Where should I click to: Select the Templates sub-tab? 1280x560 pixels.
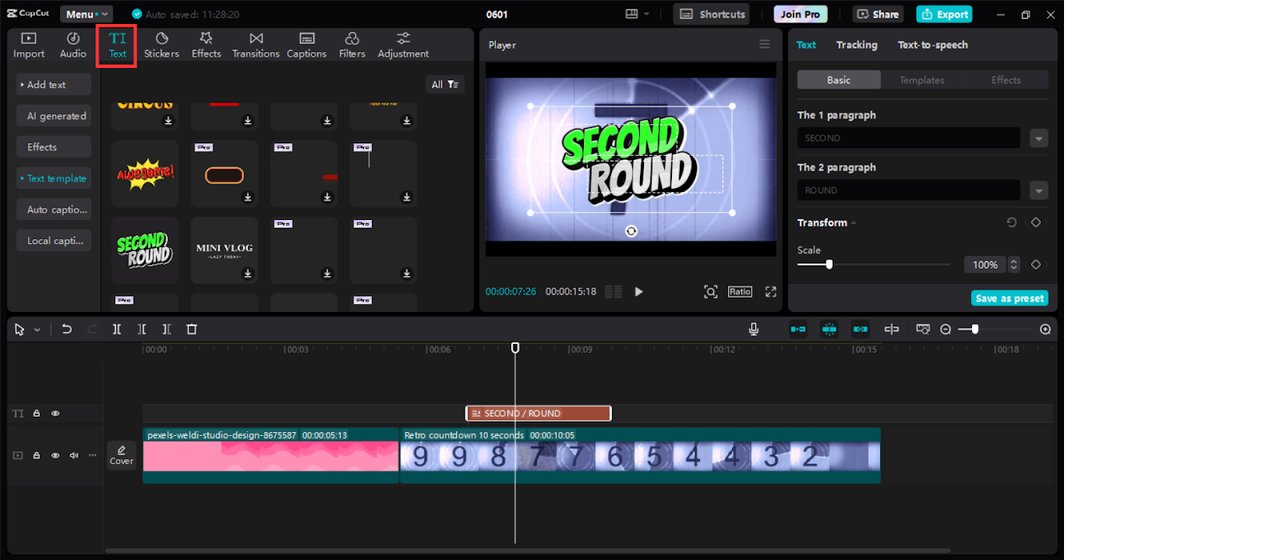coord(922,80)
